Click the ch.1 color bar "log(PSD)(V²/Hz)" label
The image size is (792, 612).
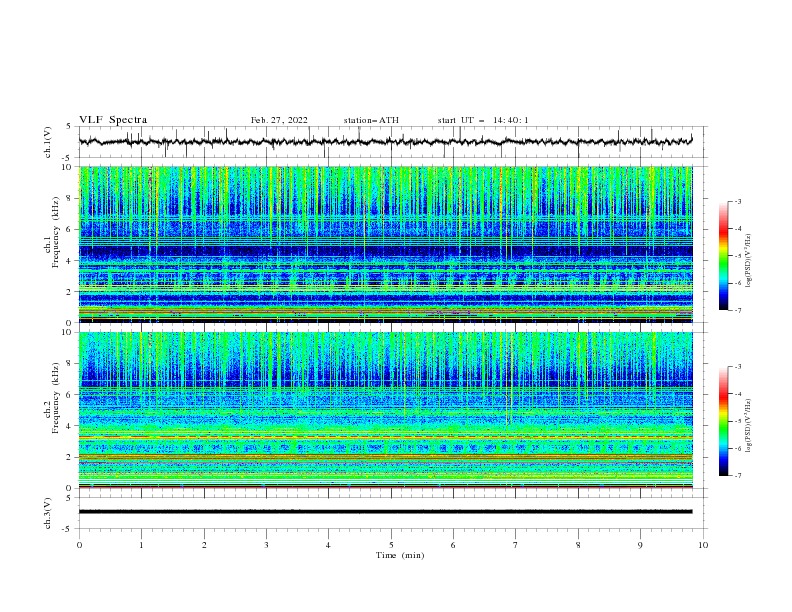pyautogui.click(x=749, y=261)
